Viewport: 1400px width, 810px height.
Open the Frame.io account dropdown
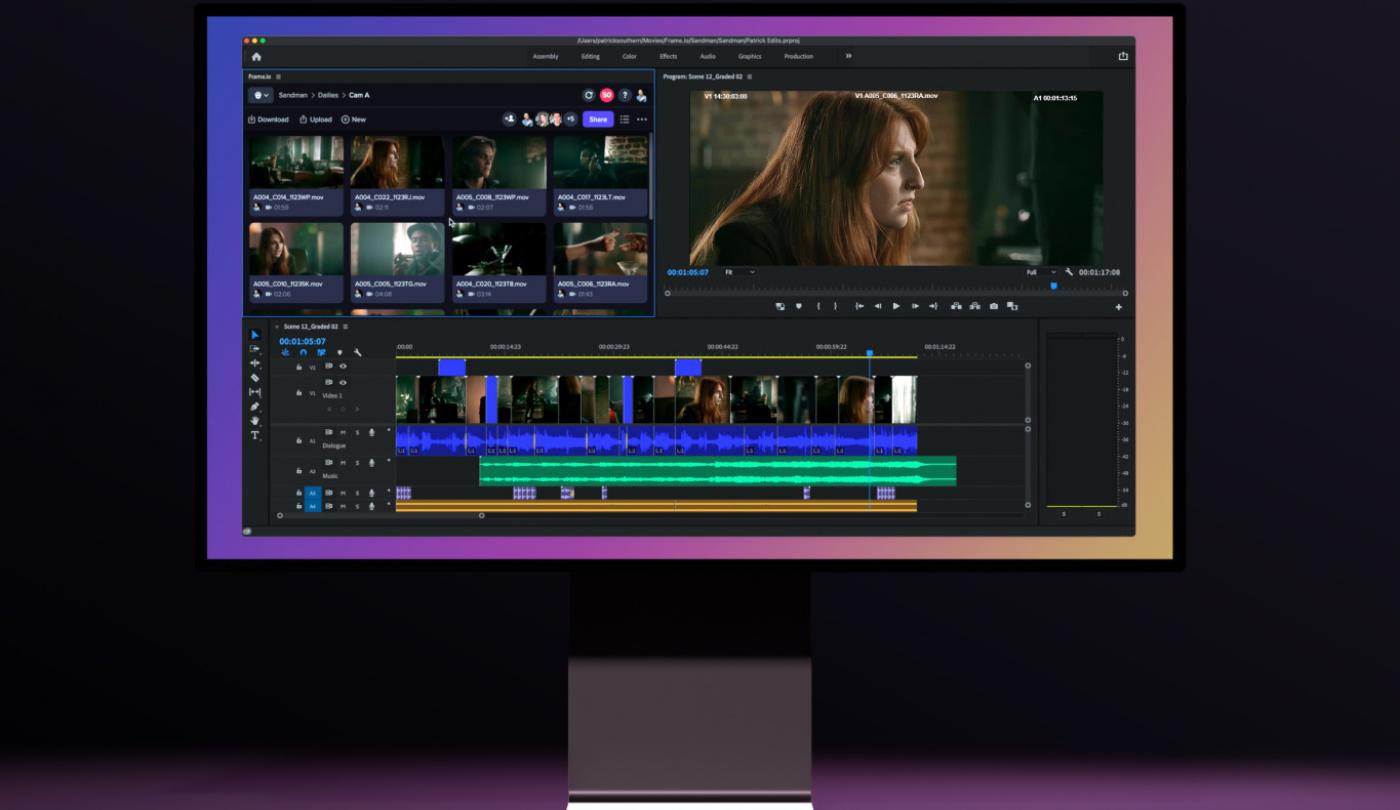tap(260, 95)
